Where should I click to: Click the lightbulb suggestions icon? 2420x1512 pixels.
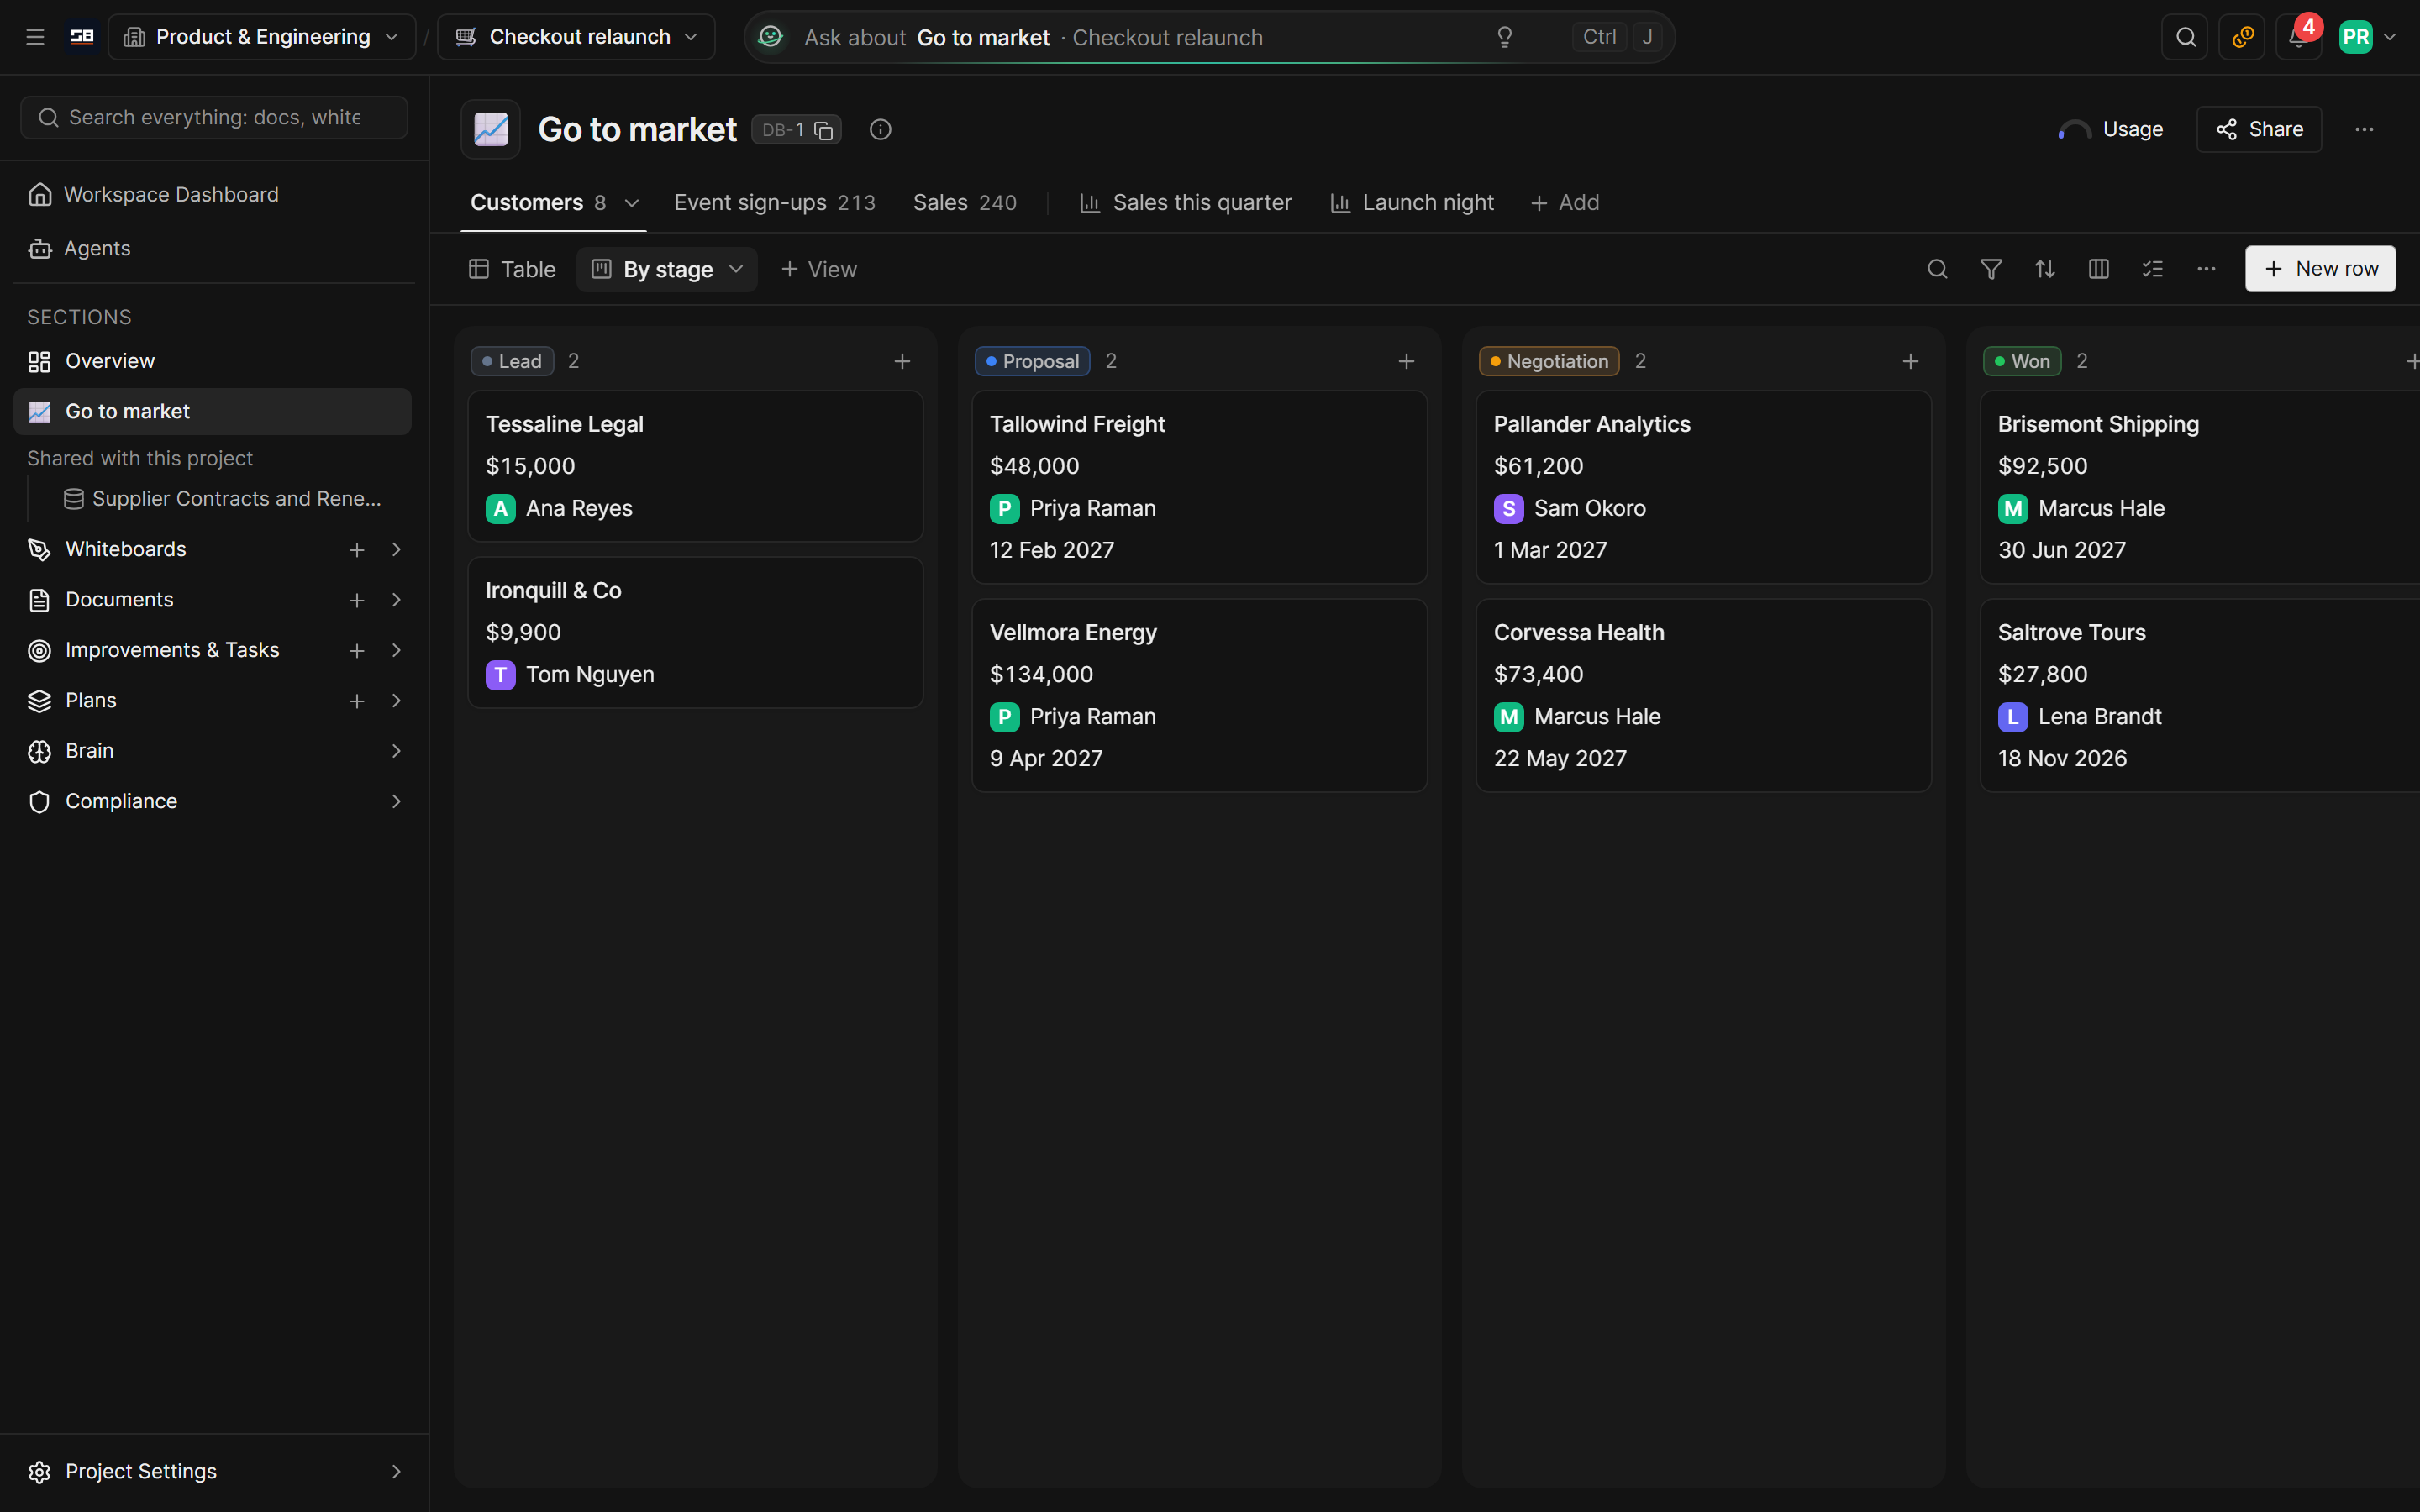pyautogui.click(x=1504, y=37)
